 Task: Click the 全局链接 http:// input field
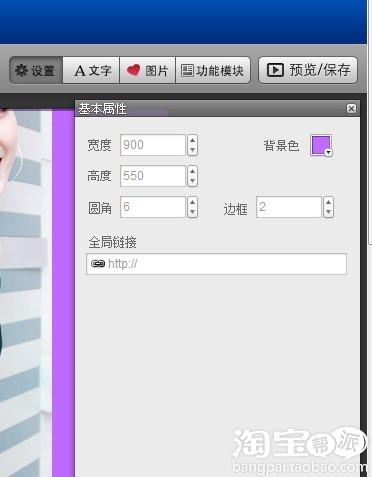216,264
